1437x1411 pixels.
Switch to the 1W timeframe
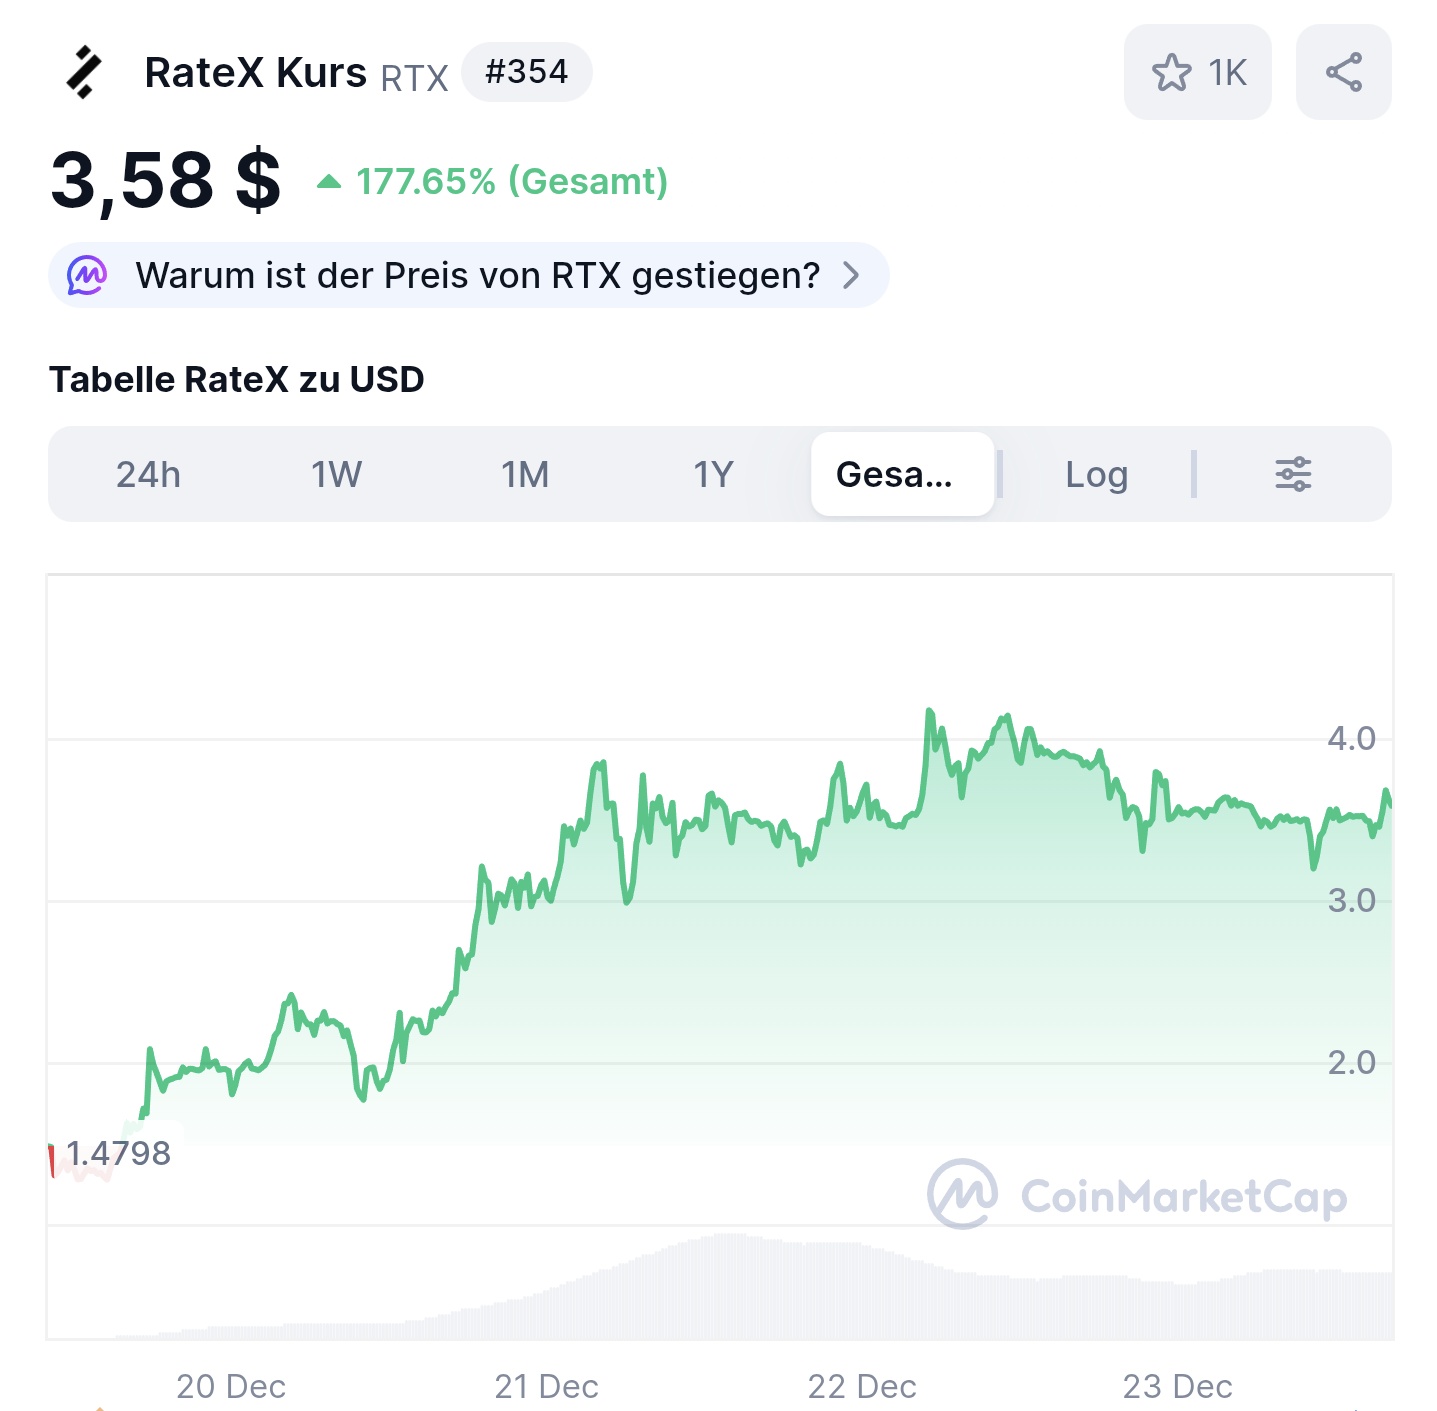[x=336, y=474]
